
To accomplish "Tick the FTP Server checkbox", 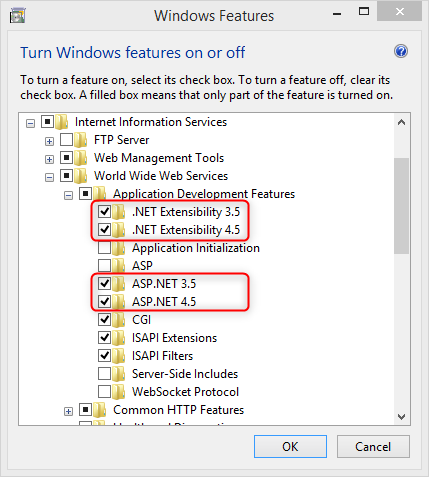I will [66, 140].
